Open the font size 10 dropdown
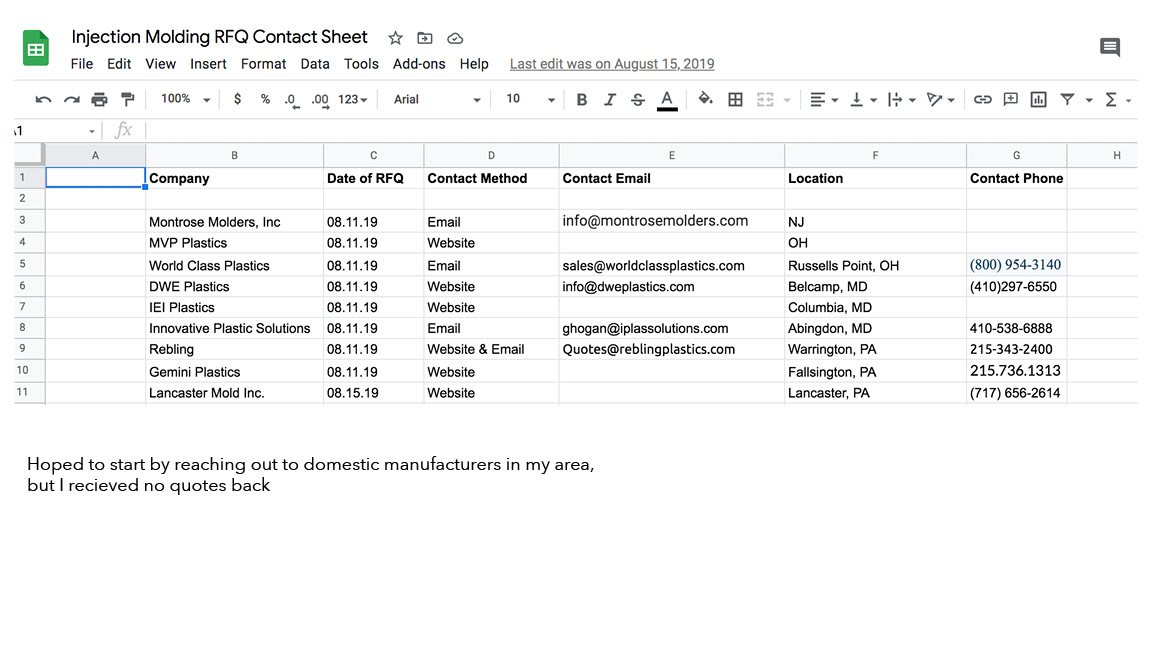 (x=530, y=99)
